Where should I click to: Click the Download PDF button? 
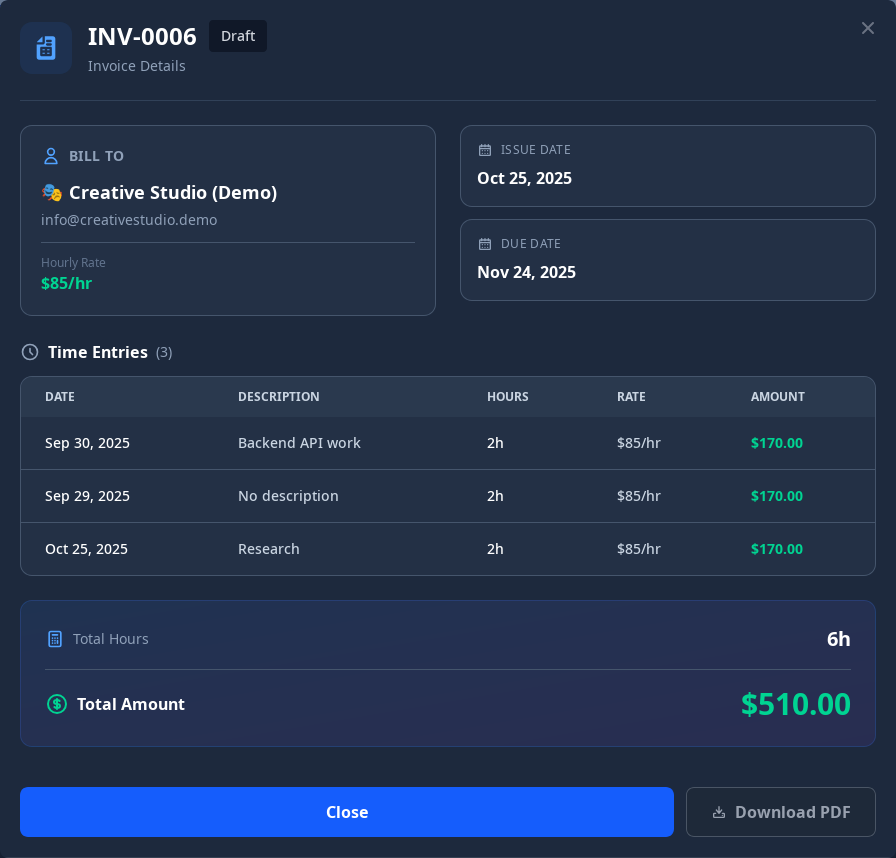(x=781, y=812)
